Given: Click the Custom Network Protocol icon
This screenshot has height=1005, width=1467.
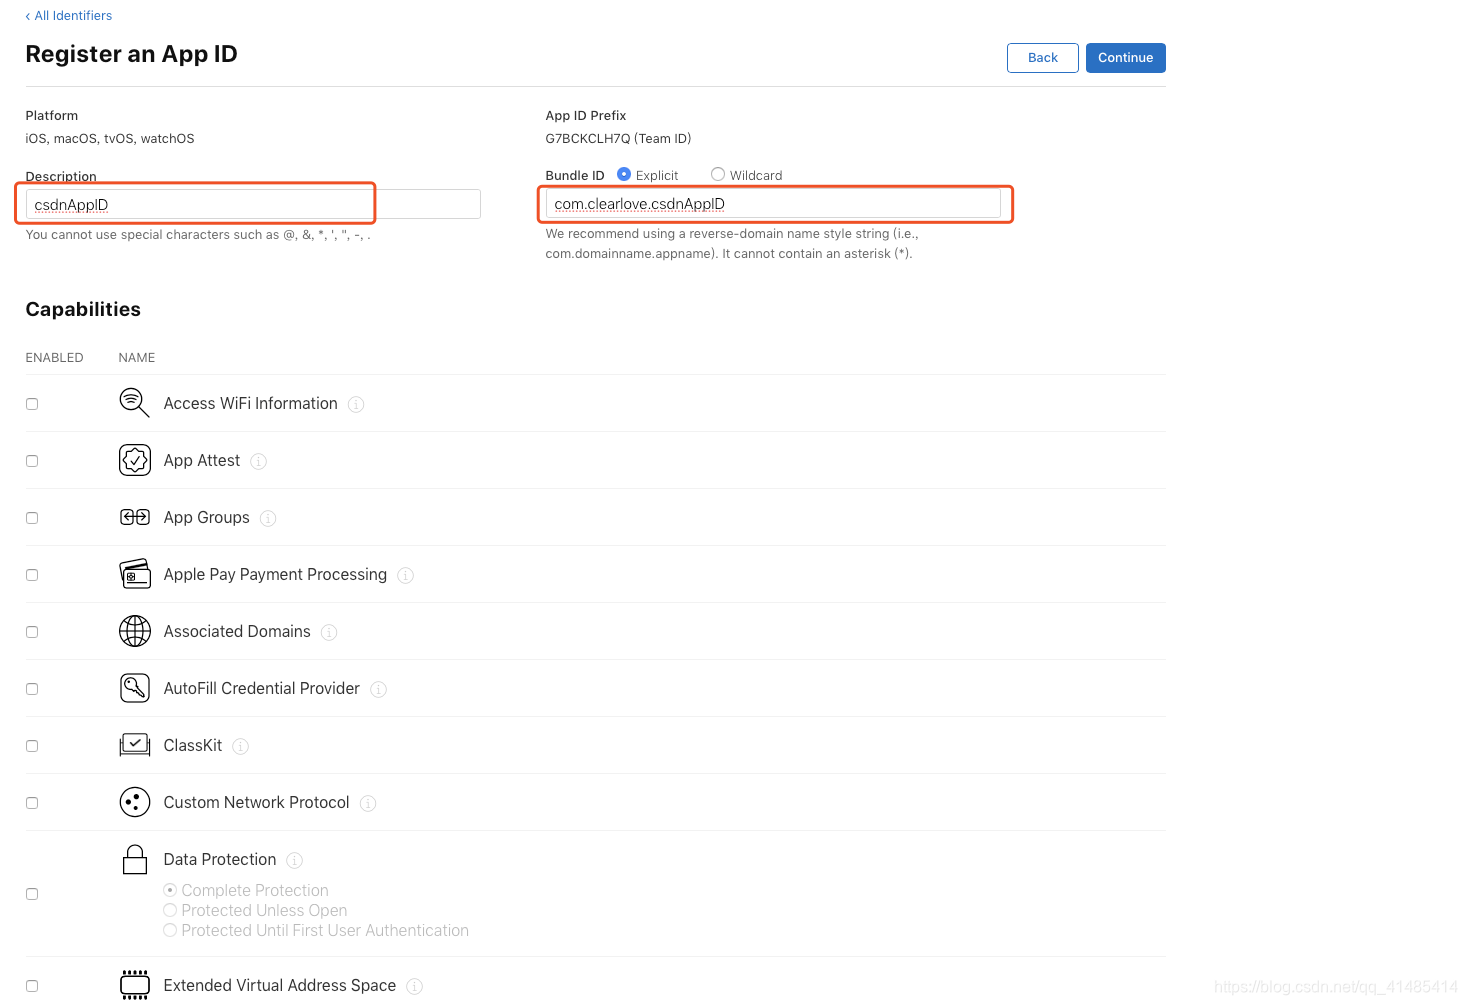Looking at the screenshot, I should pyautogui.click(x=134, y=802).
